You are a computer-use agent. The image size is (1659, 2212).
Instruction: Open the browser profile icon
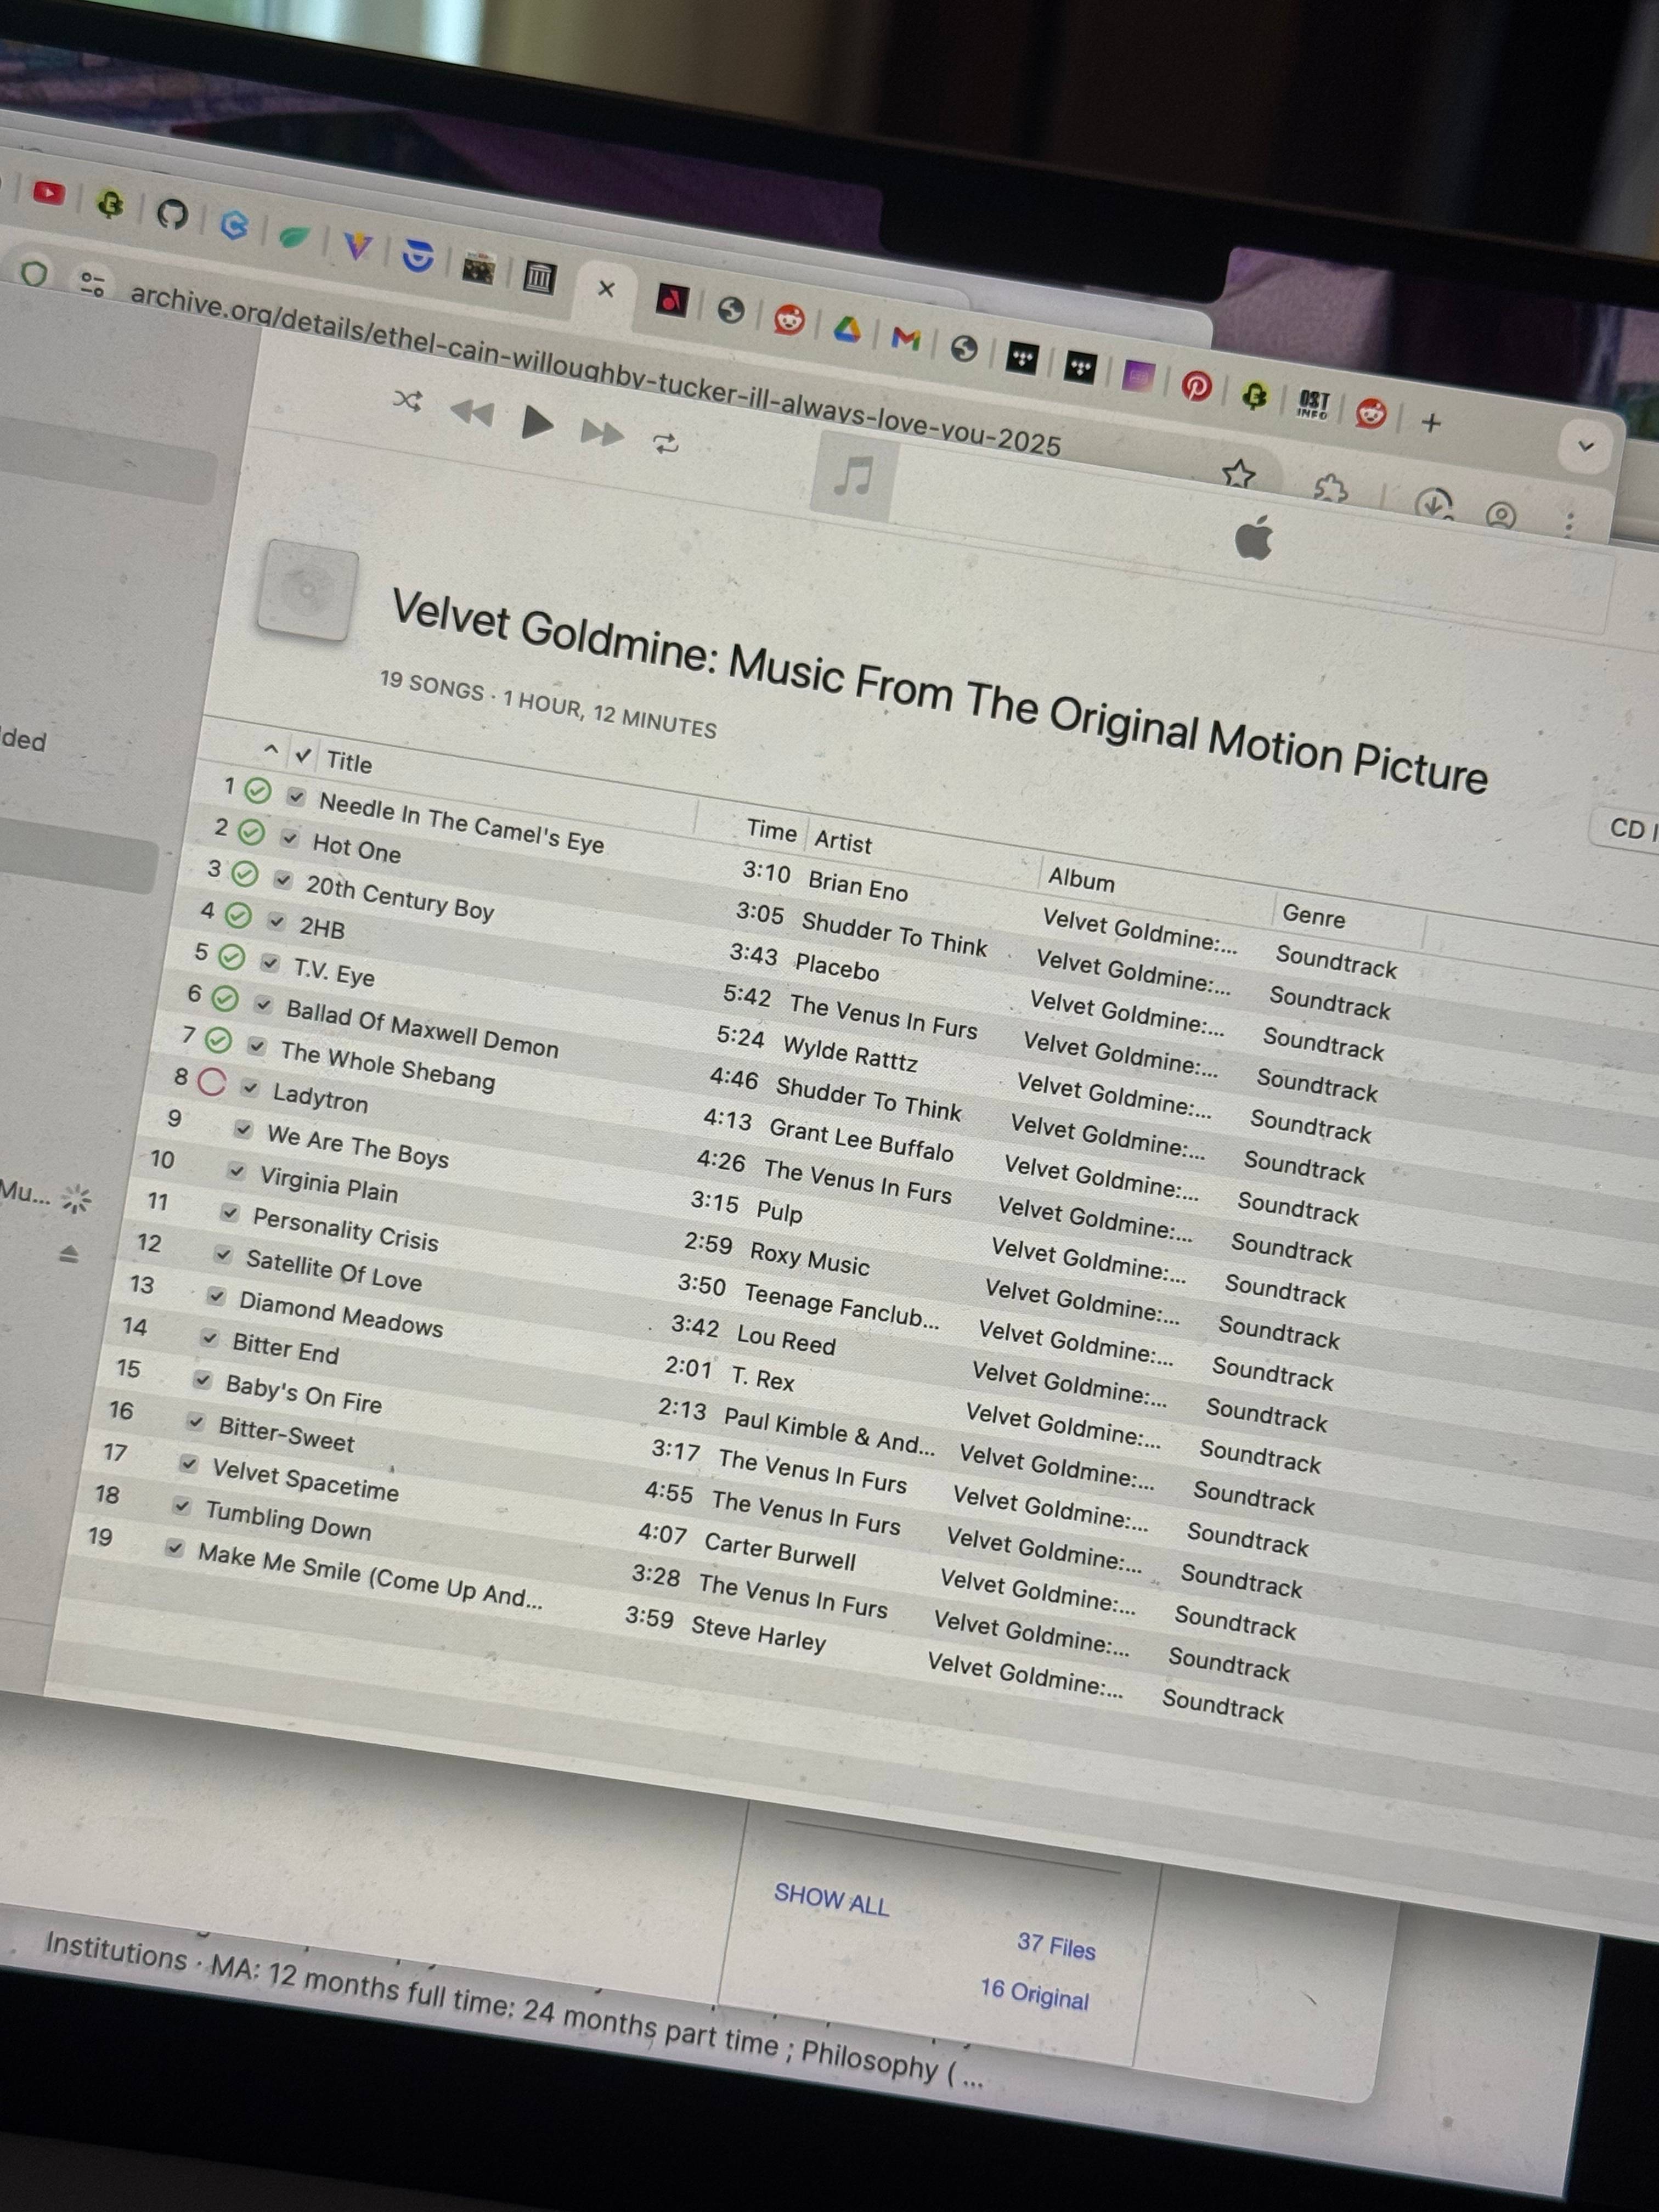point(1501,515)
